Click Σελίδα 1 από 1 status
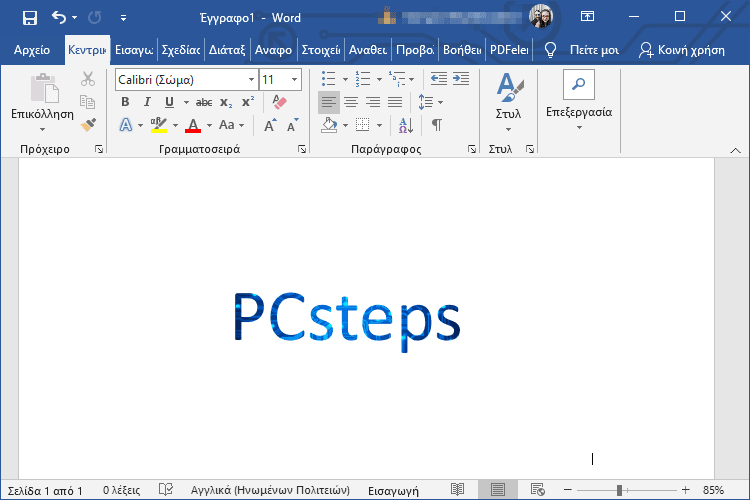The height and width of the screenshot is (500, 750). click(45, 490)
